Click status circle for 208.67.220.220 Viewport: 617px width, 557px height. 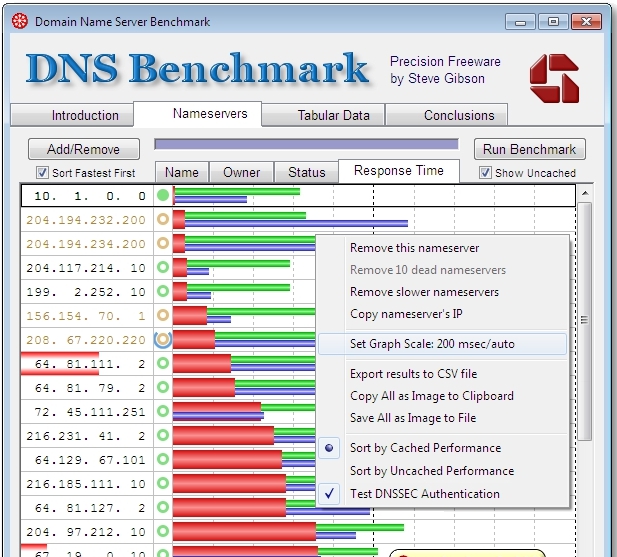[x=163, y=339]
